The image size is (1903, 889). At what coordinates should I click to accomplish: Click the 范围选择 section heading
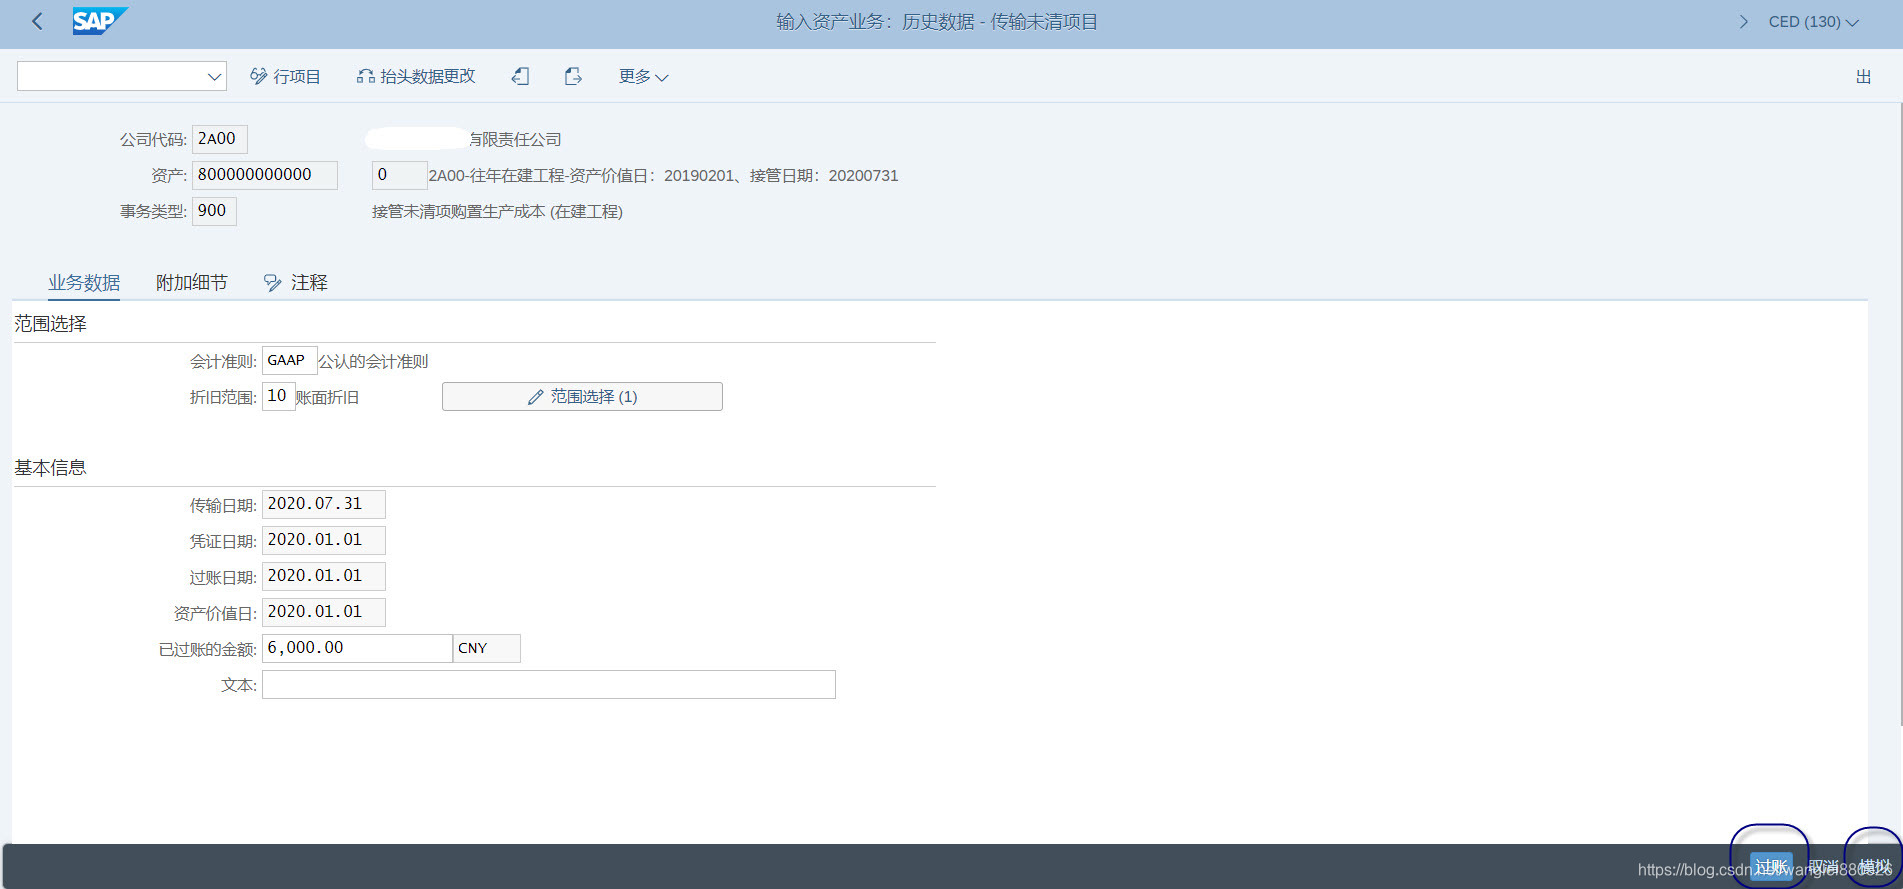click(50, 324)
